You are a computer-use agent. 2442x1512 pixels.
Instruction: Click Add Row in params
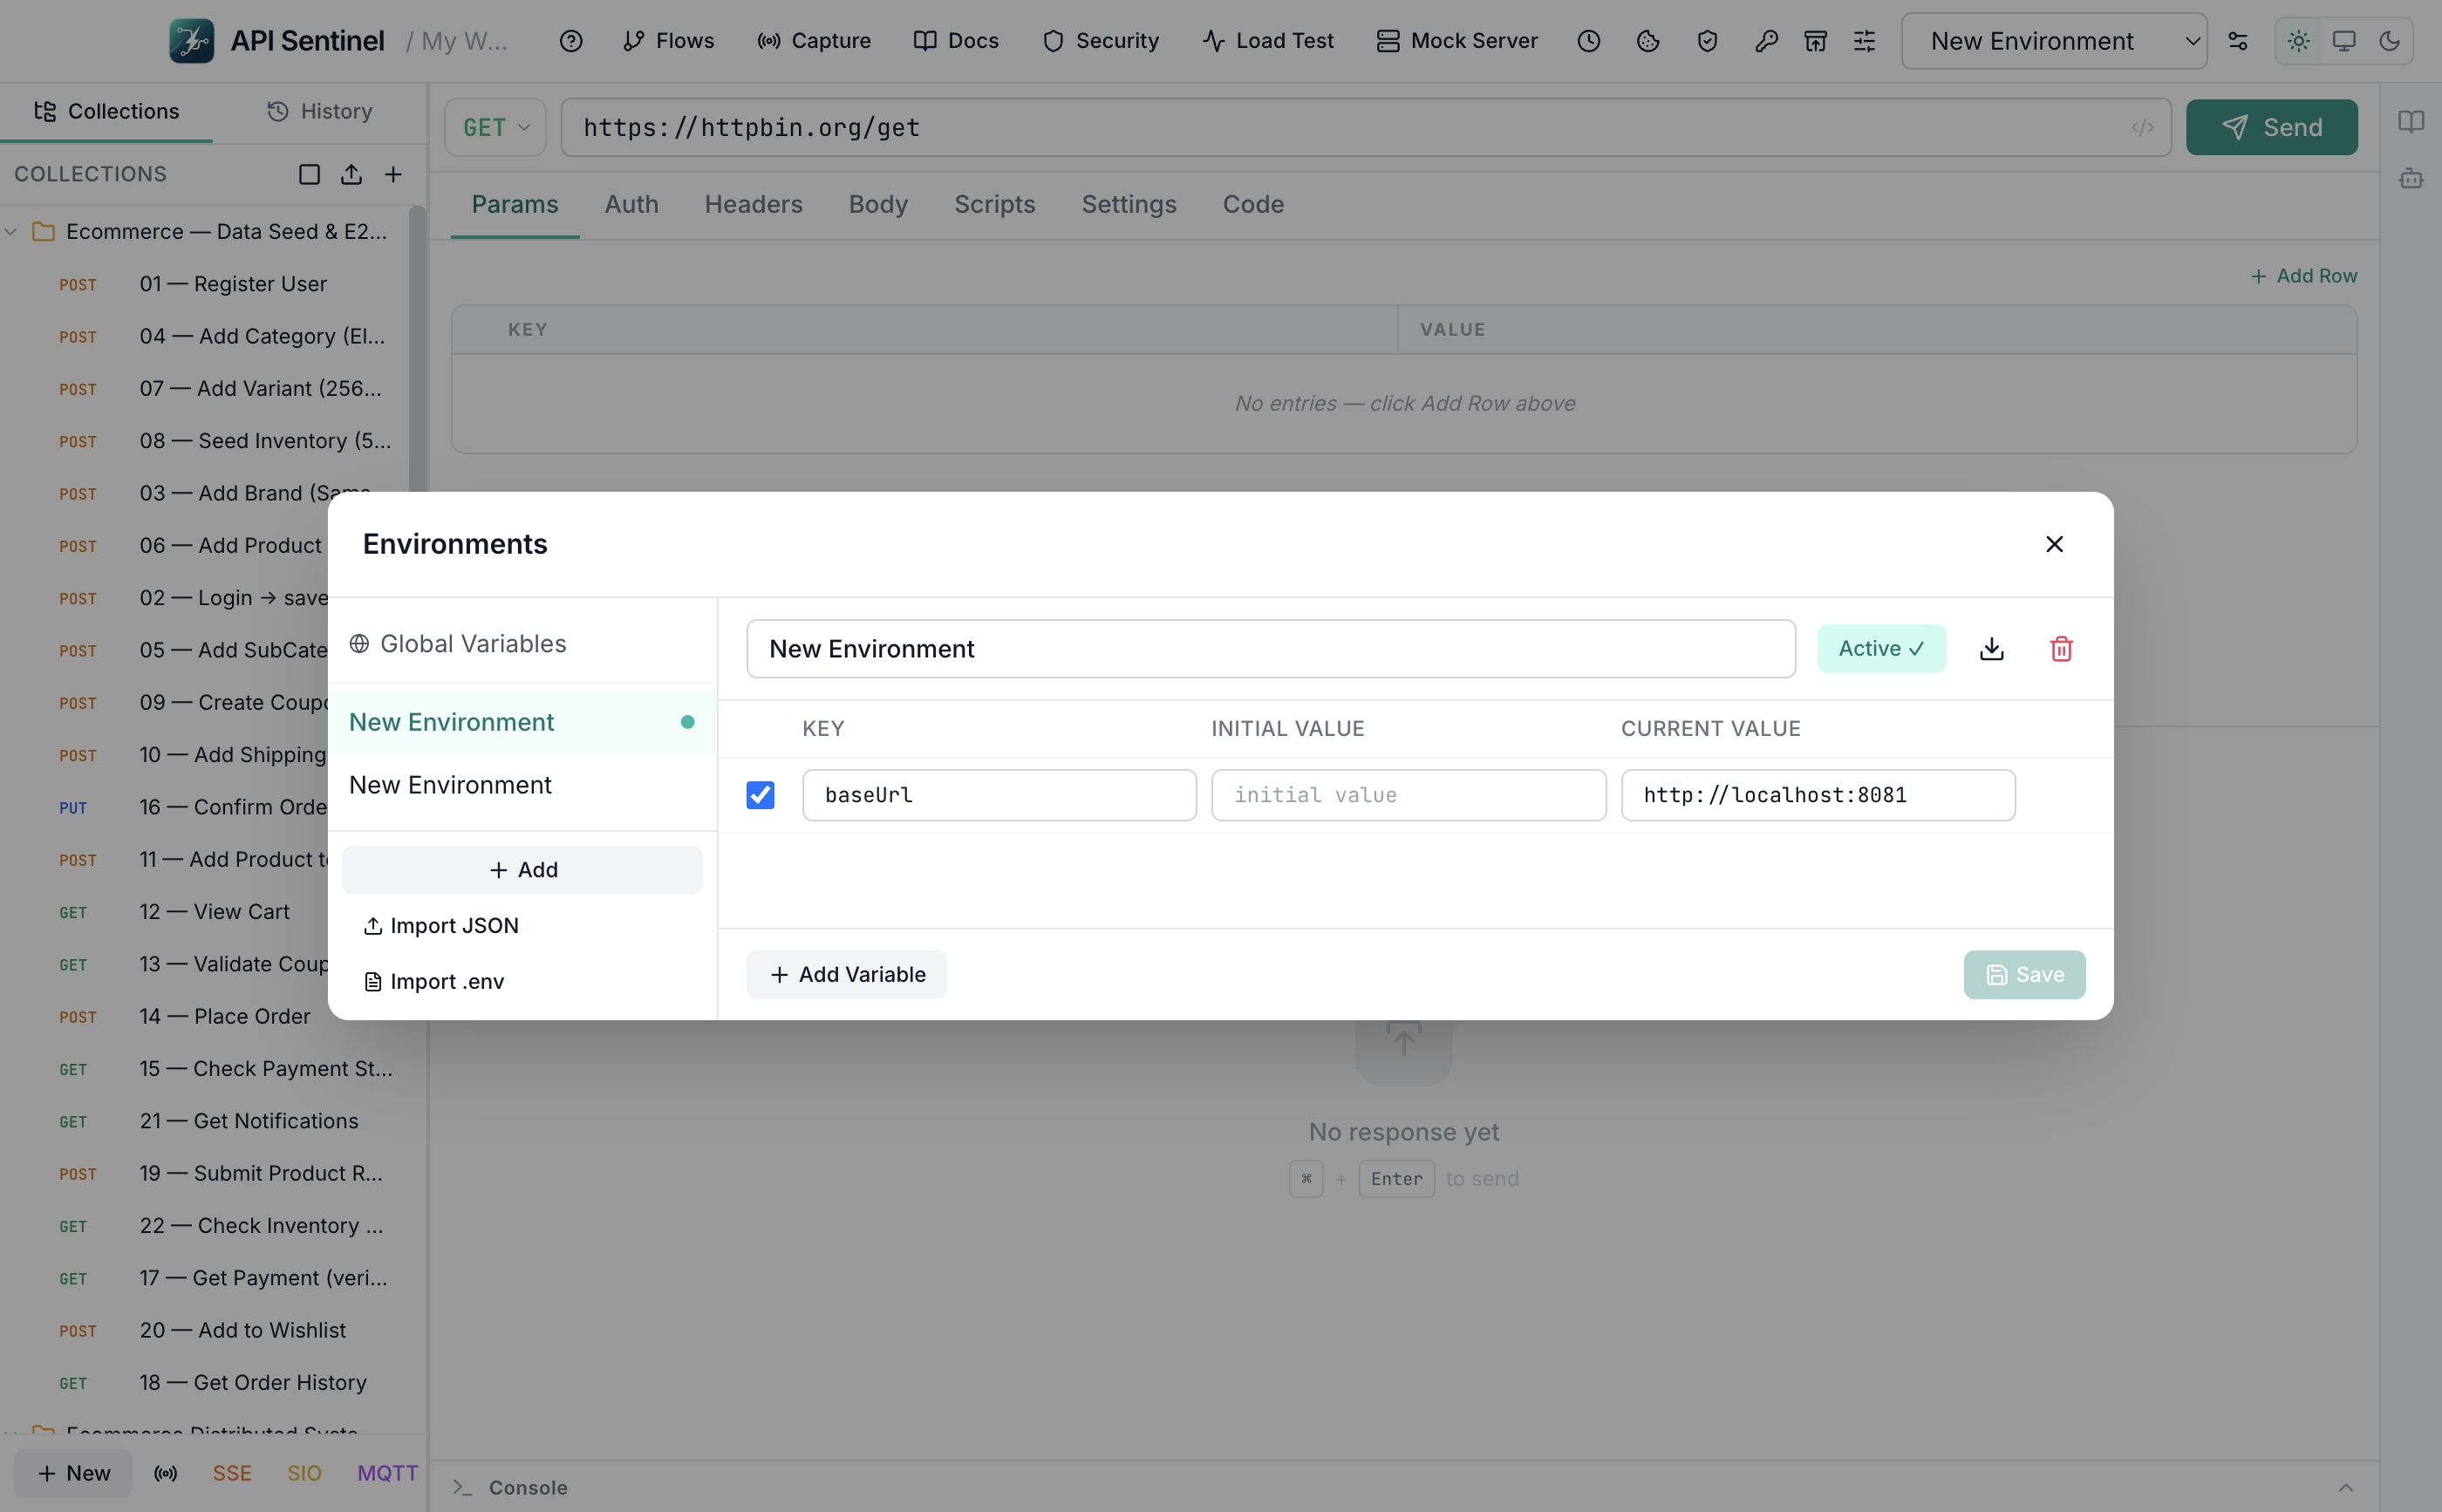[x=2304, y=276]
